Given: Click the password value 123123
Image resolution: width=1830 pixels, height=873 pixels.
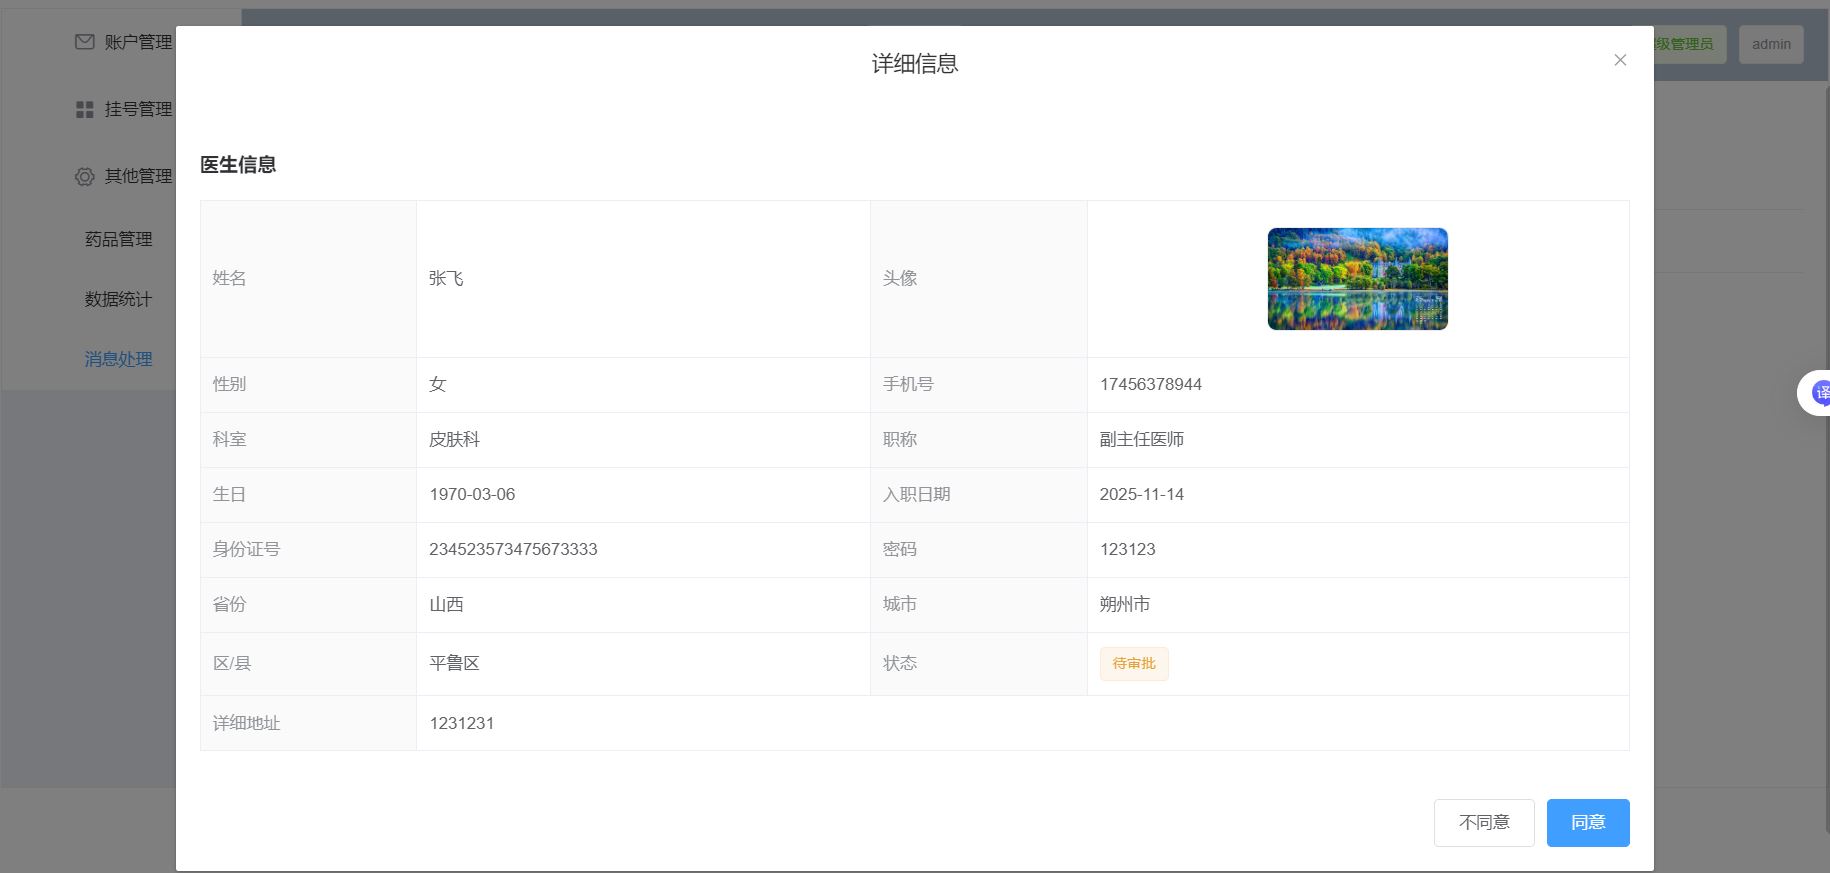Looking at the screenshot, I should tap(1127, 550).
